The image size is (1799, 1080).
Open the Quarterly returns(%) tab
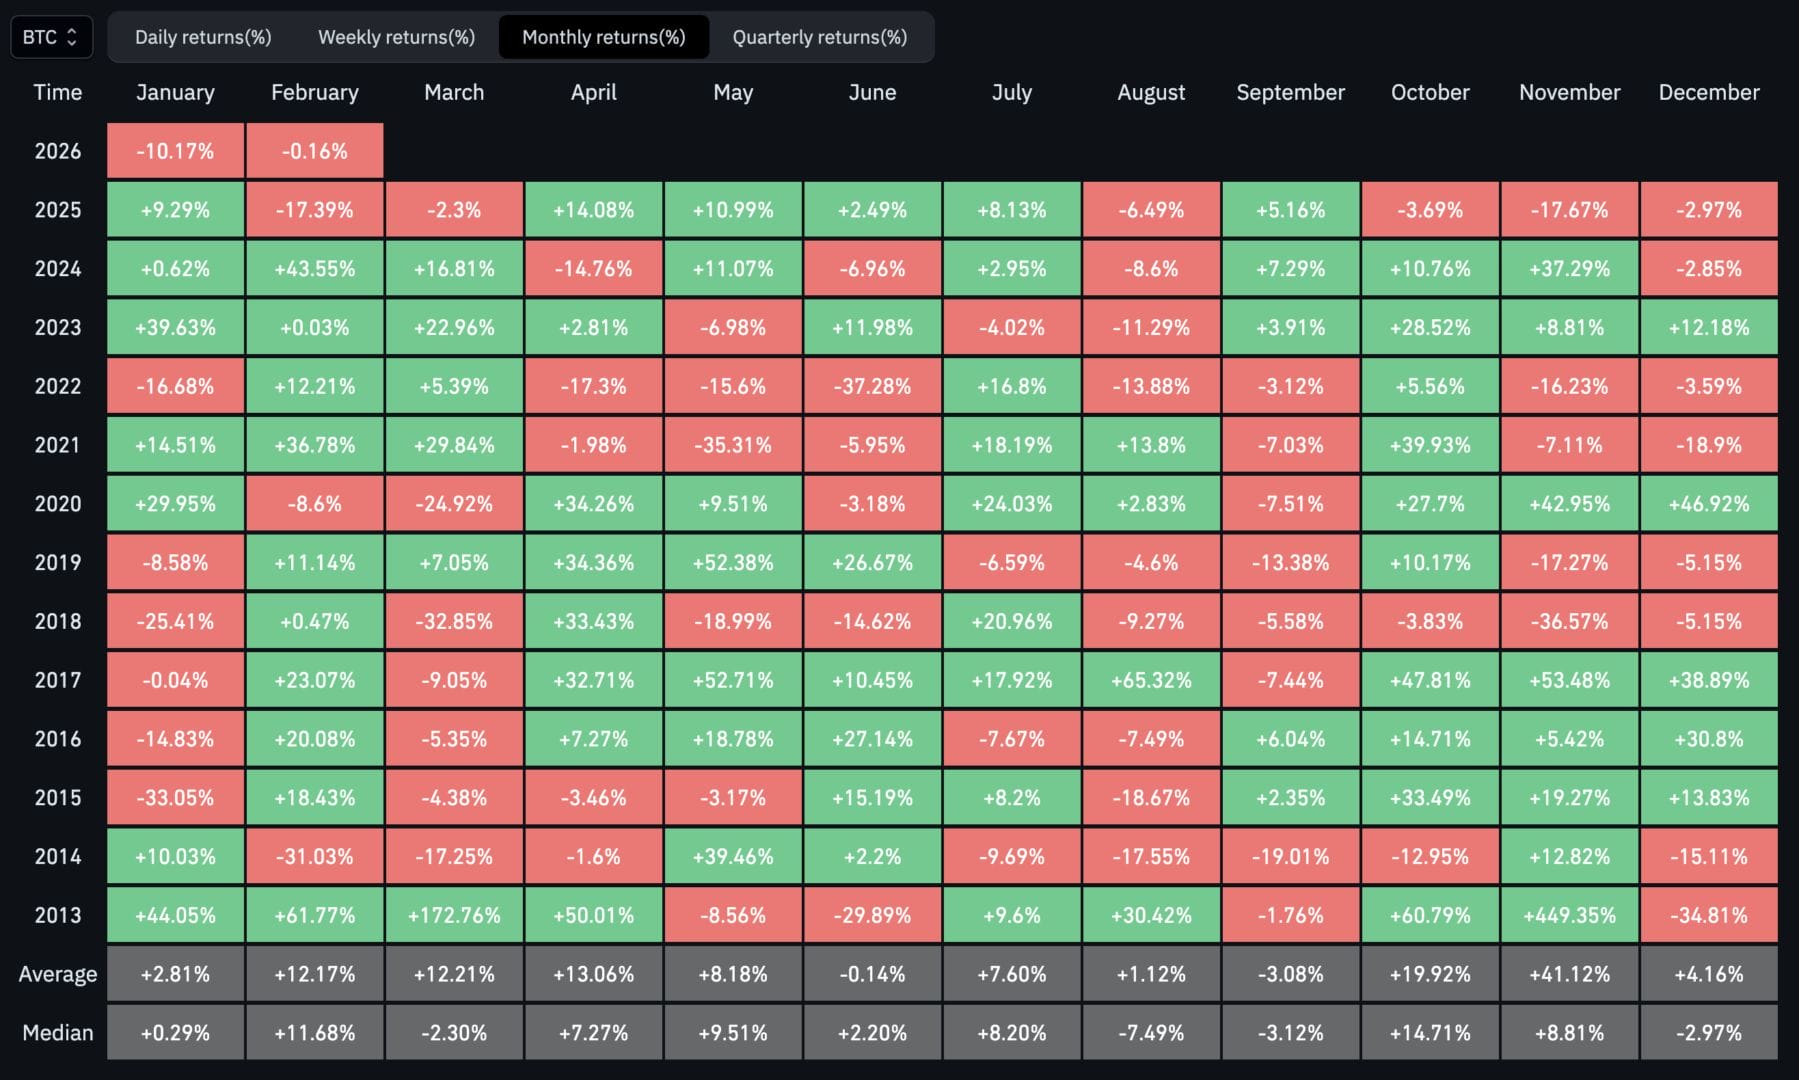coord(819,37)
